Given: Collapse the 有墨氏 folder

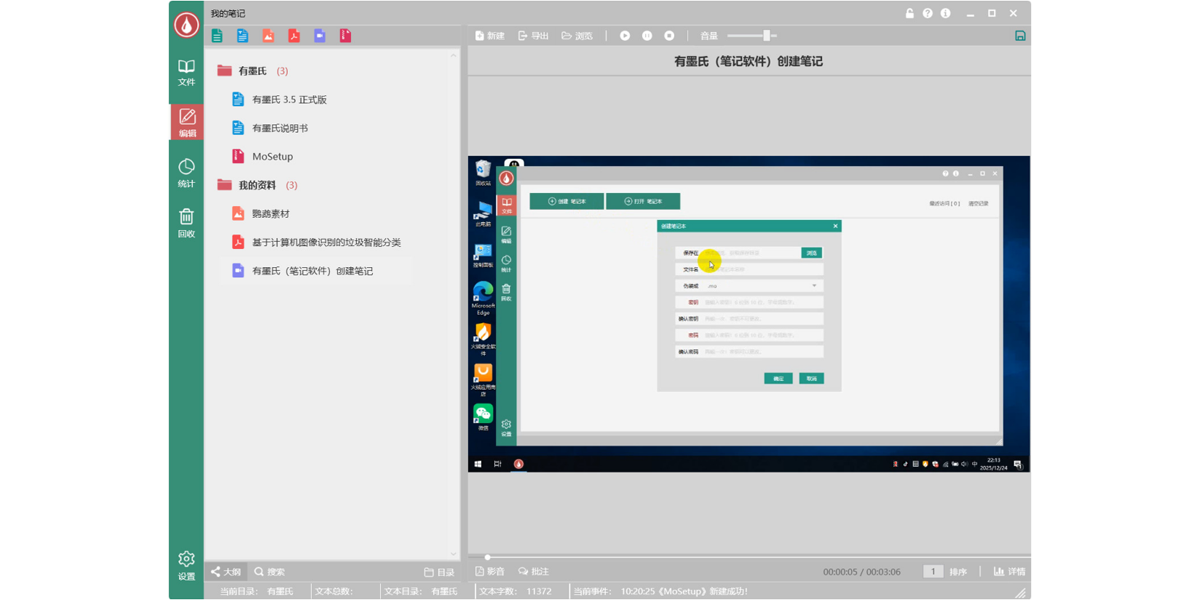Looking at the screenshot, I should tap(225, 71).
